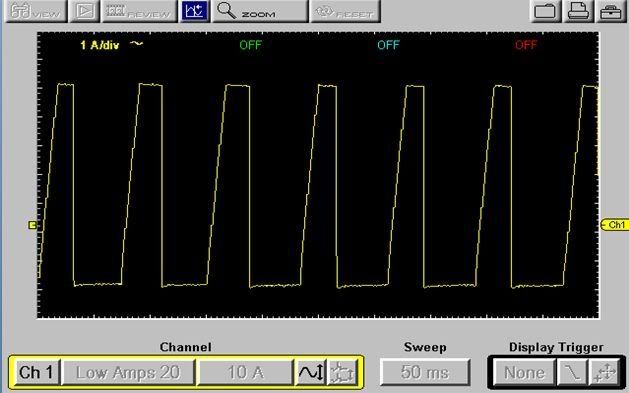Open the Review toolbar button
The image size is (629, 393).
tap(139, 11)
